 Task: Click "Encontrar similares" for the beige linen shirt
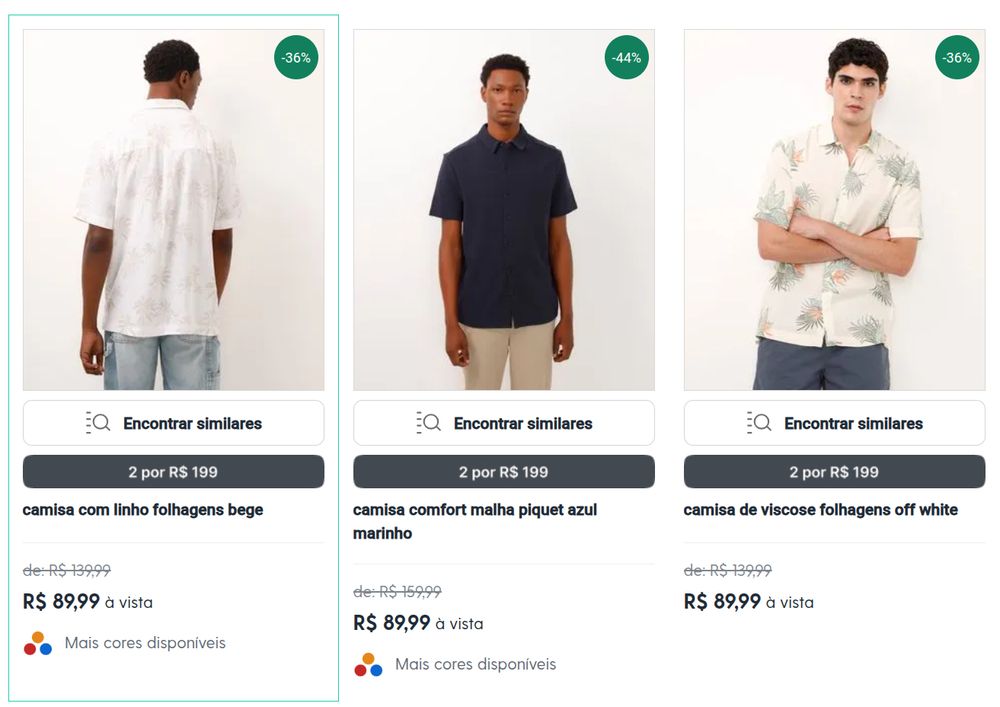172,422
